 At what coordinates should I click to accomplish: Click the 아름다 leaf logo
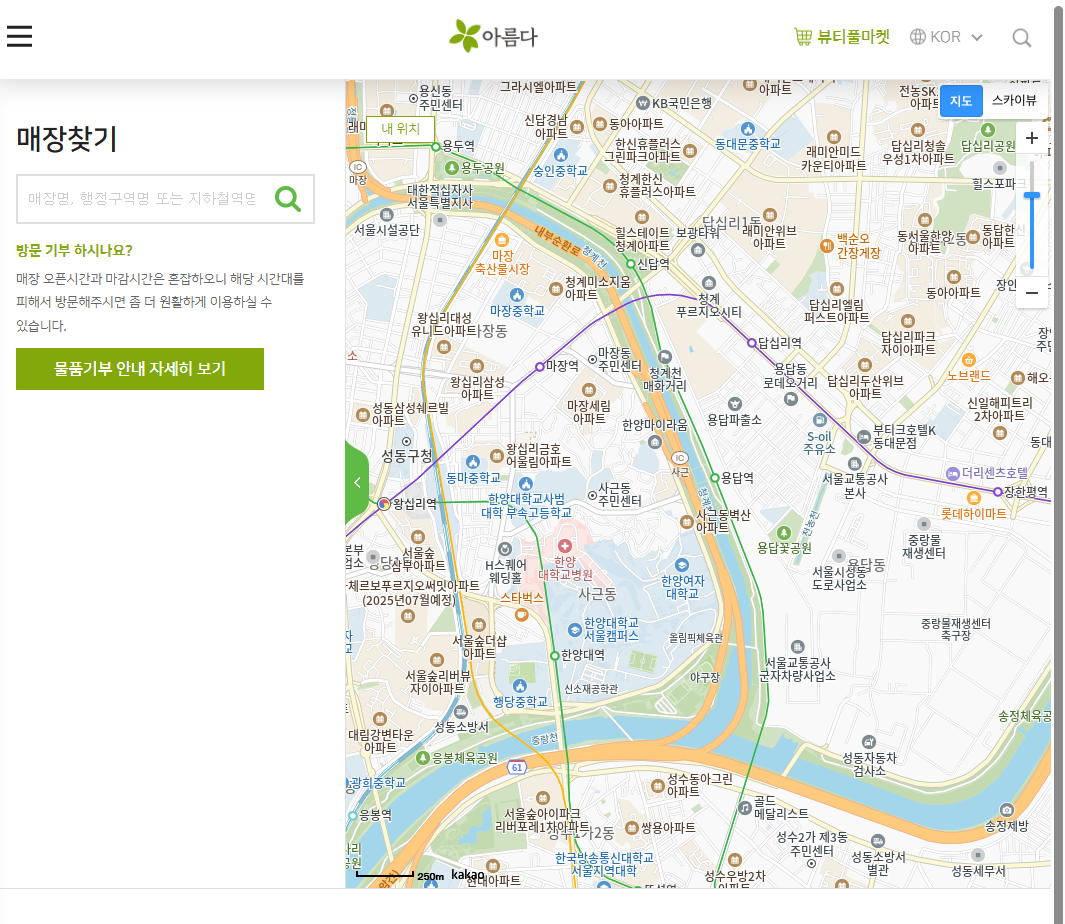(x=466, y=34)
